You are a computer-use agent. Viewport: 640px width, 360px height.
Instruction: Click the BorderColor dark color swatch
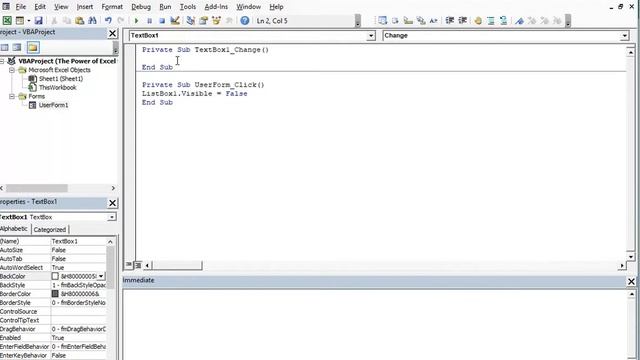tap(55, 294)
